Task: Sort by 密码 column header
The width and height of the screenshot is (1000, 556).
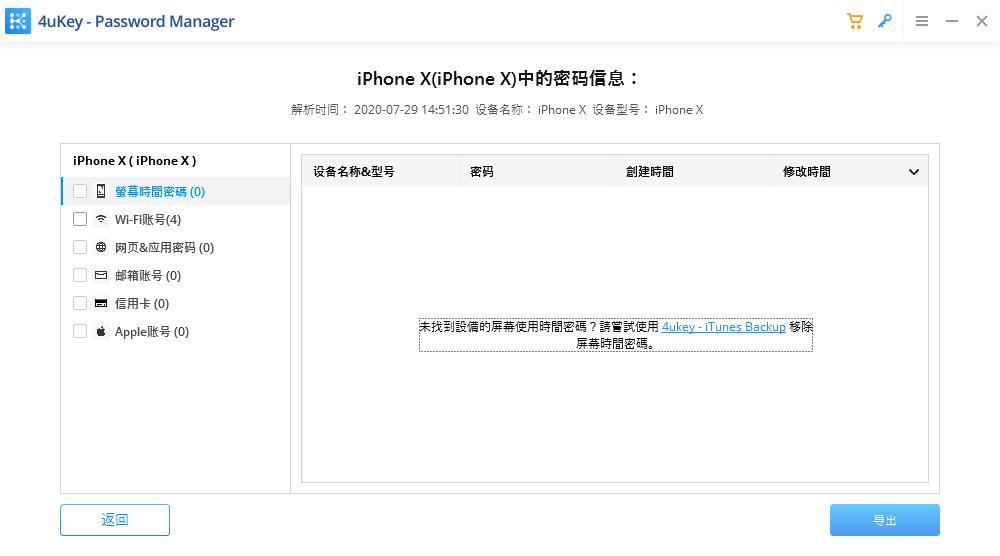Action: click(537, 172)
